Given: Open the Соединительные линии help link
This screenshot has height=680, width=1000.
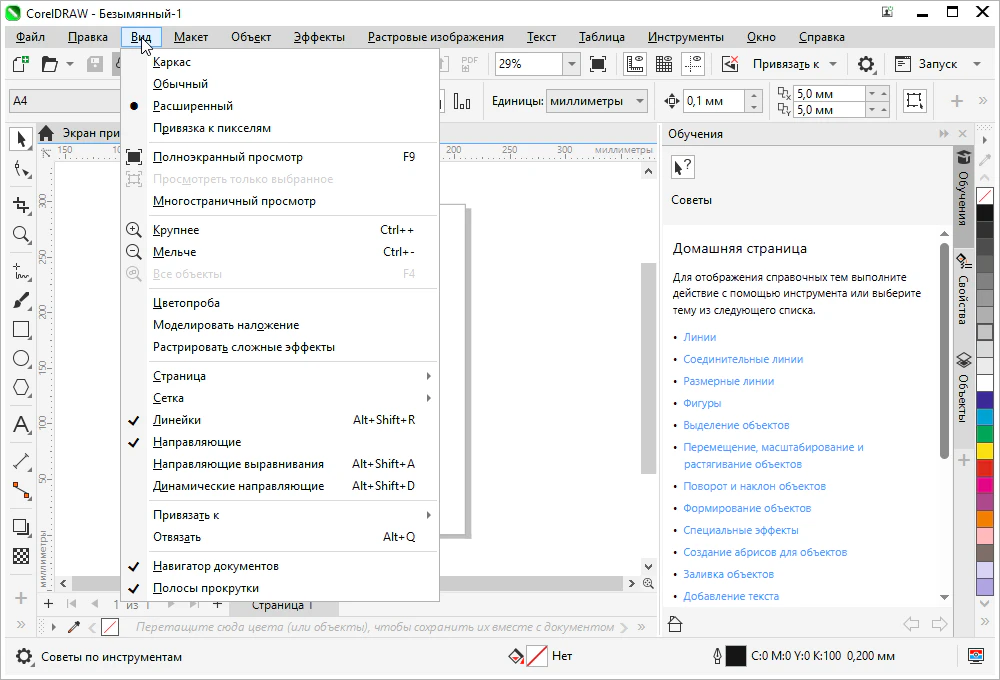Looking at the screenshot, I should [x=743, y=359].
